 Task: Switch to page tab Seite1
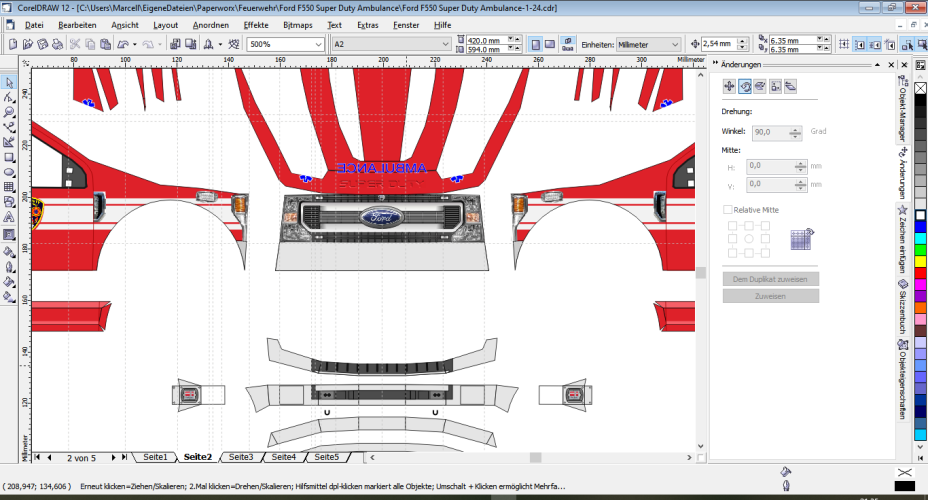coord(155,457)
